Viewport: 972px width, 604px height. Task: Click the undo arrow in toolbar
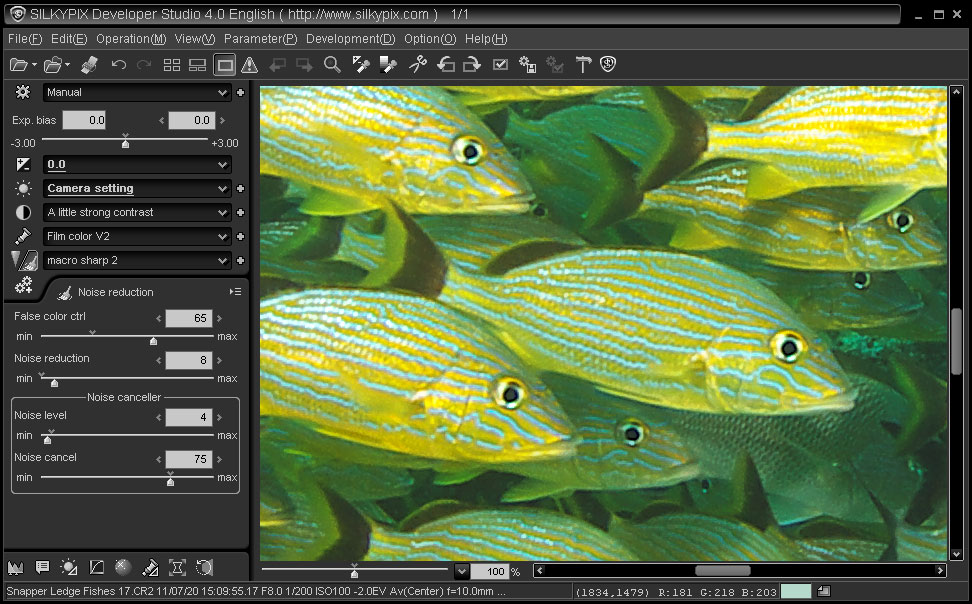(x=119, y=65)
